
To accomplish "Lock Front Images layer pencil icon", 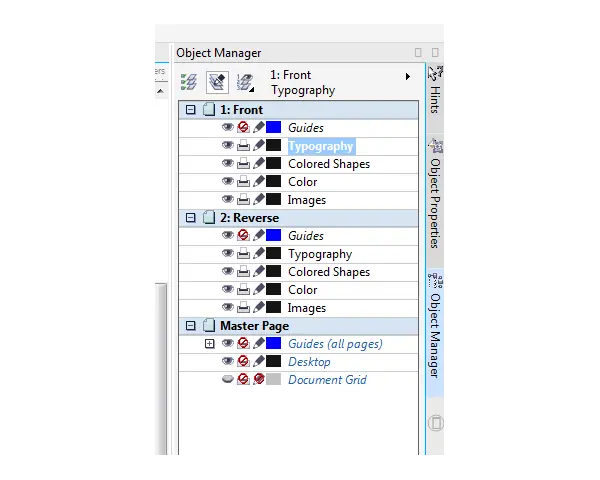I will (x=259, y=199).
